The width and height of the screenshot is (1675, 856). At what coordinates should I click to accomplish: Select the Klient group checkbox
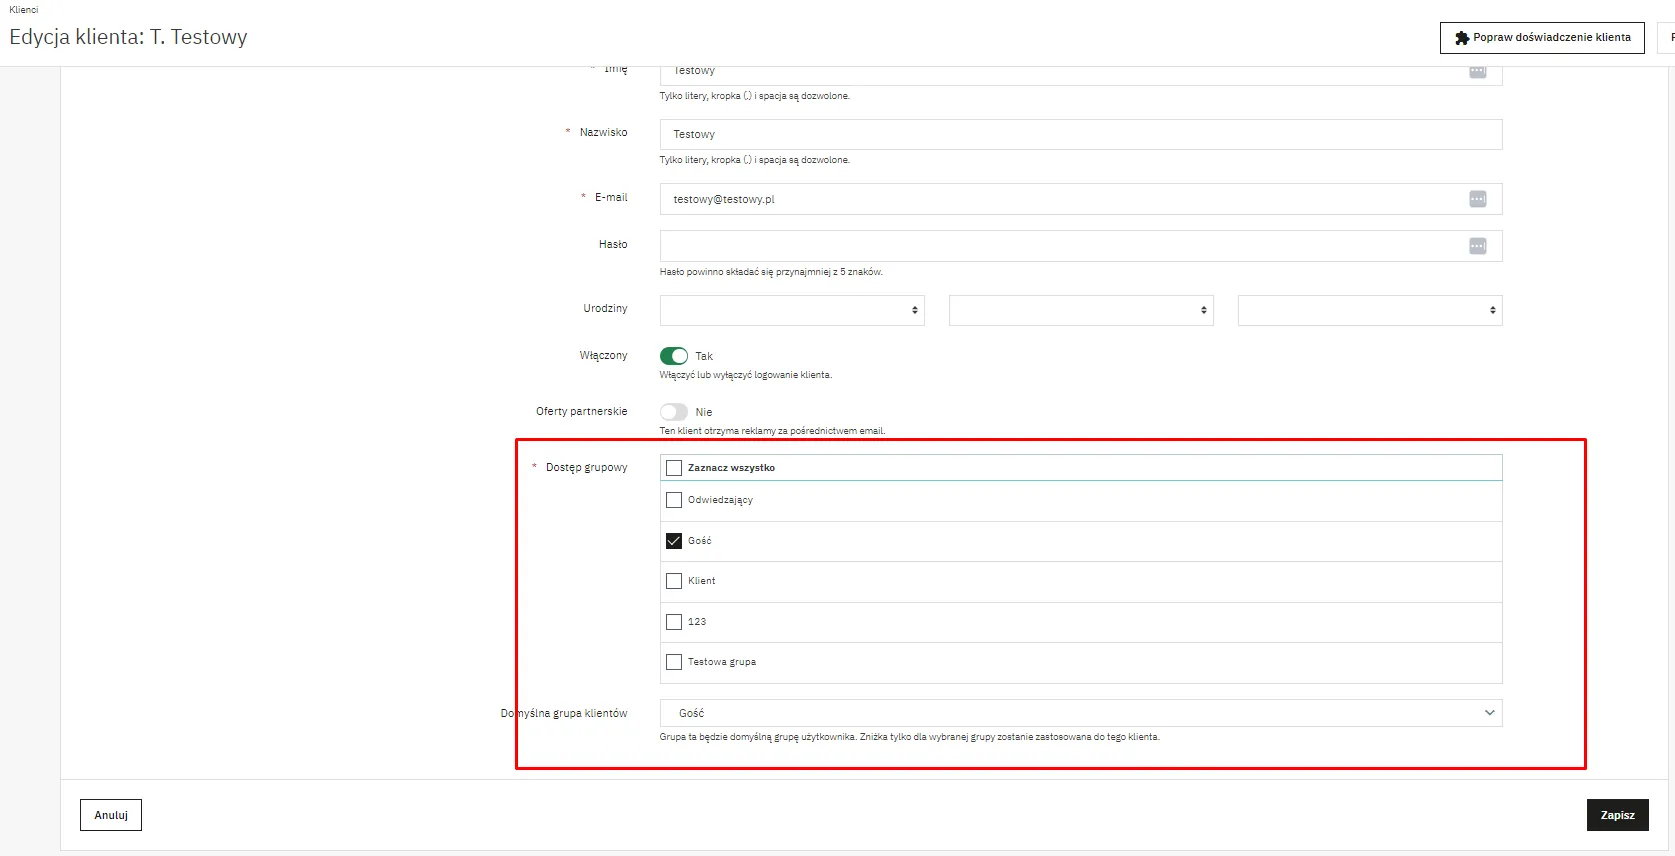tap(674, 581)
